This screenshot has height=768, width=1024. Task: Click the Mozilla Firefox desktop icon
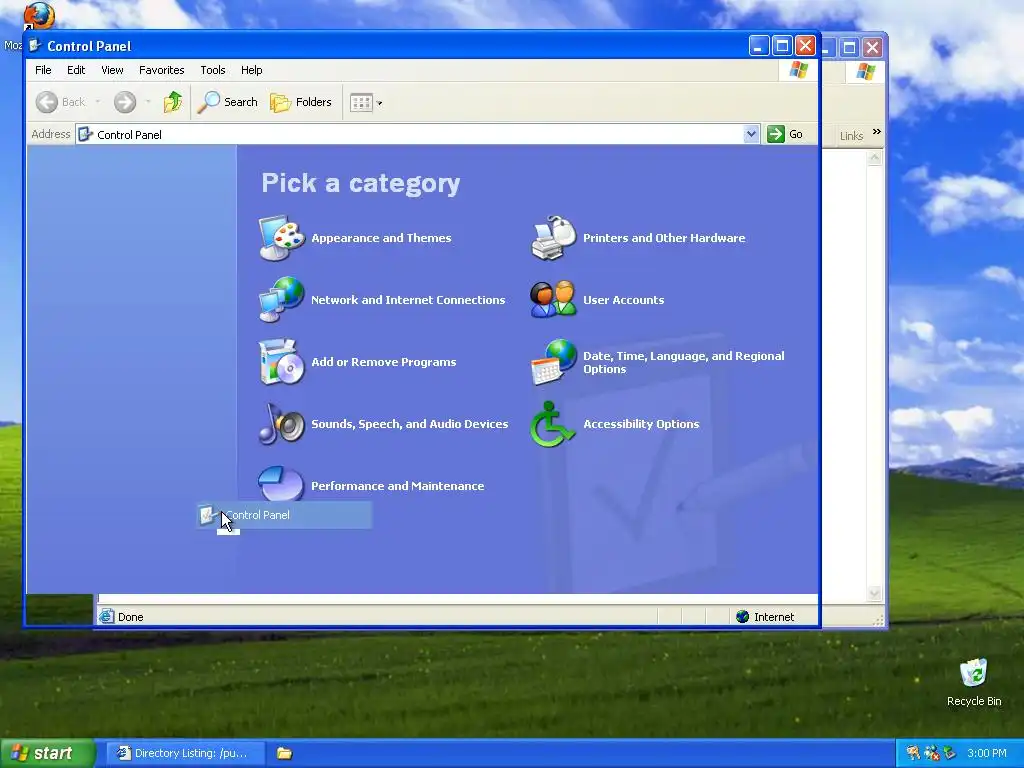pos(38,15)
